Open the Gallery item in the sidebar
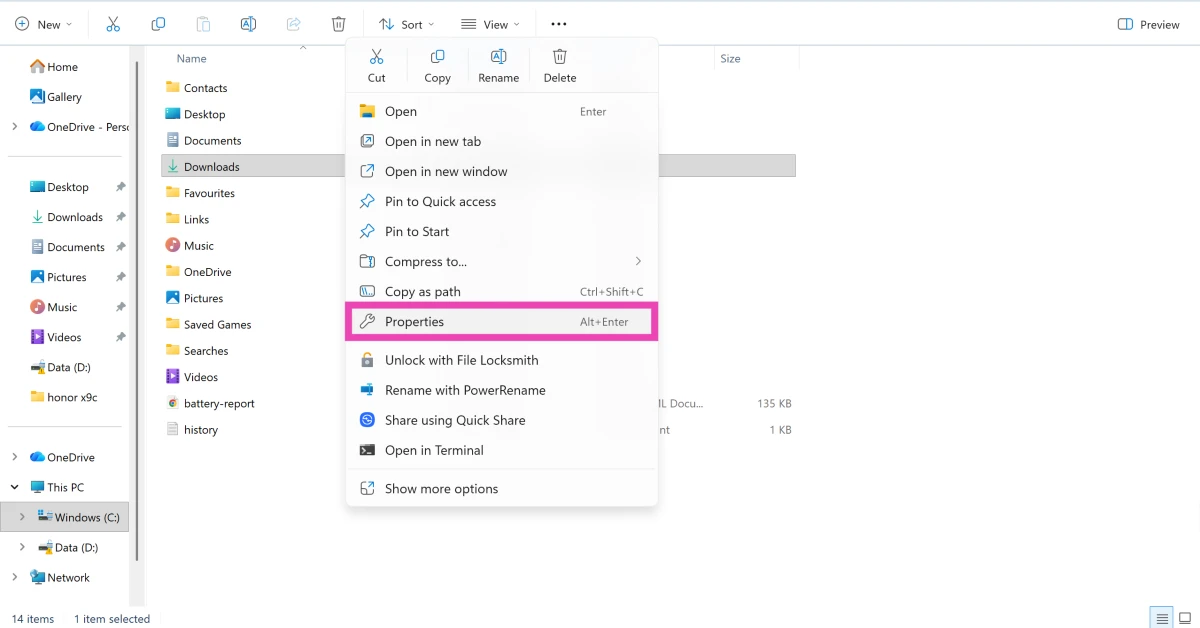 click(61, 96)
